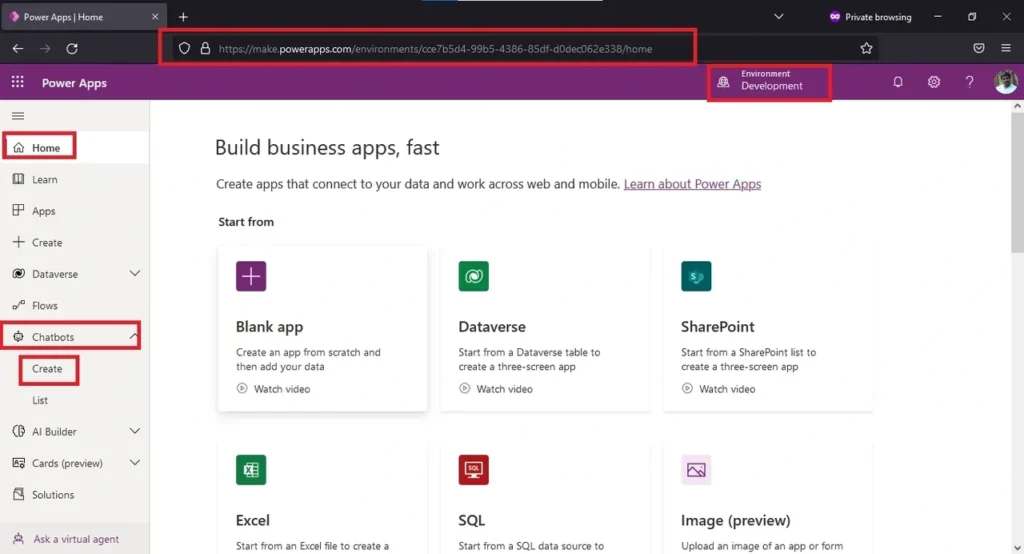
Task: Click the Save to Pocket icon
Action: (x=978, y=48)
